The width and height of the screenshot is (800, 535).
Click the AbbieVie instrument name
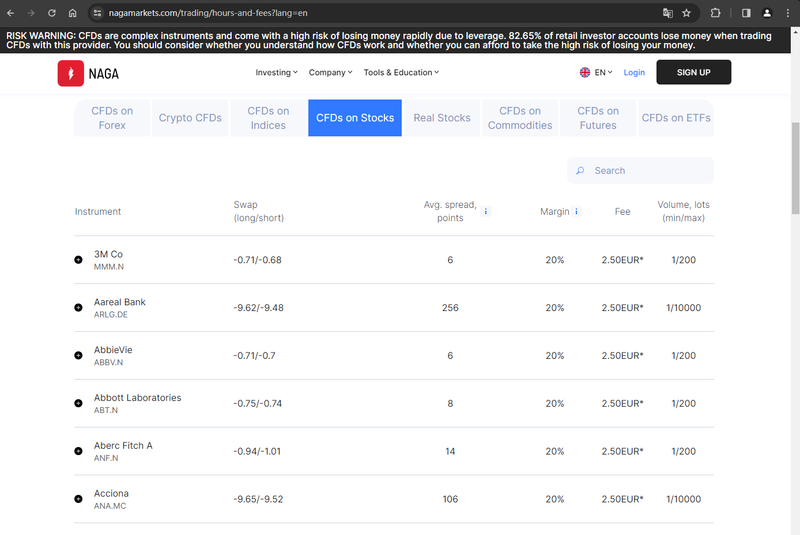(x=113, y=350)
